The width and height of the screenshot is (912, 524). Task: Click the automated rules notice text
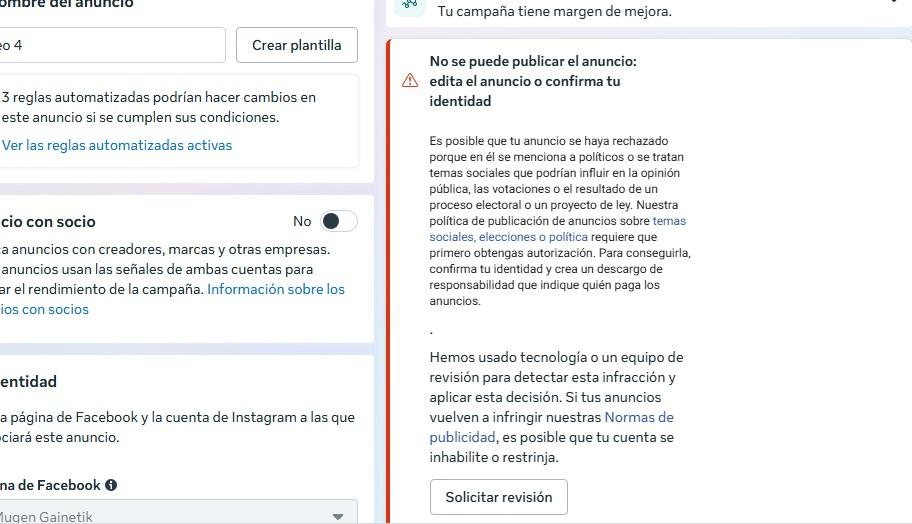(x=158, y=107)
